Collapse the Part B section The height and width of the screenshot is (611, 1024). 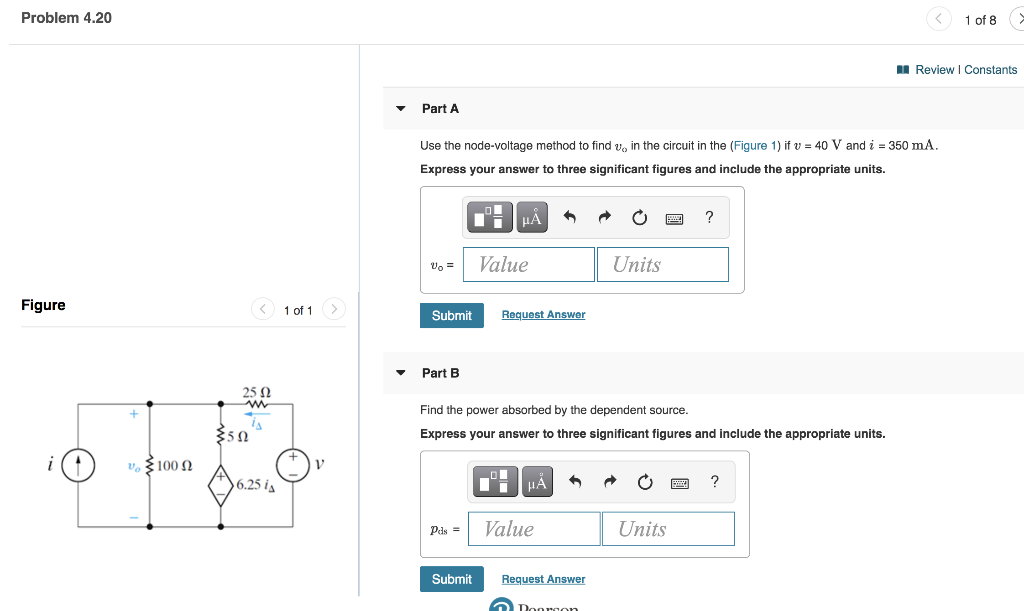[x=400, y=372]
